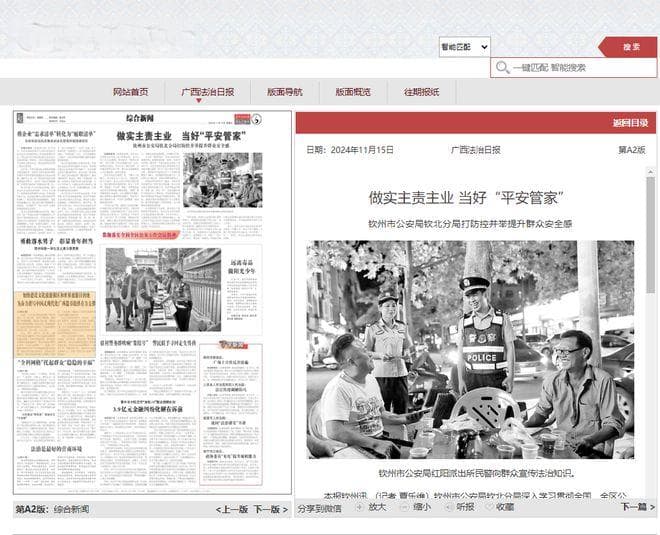Click the article panel vertical scrollbar
Screen dimensions: 660x535
pyautogui.click(x=651, y=234)
